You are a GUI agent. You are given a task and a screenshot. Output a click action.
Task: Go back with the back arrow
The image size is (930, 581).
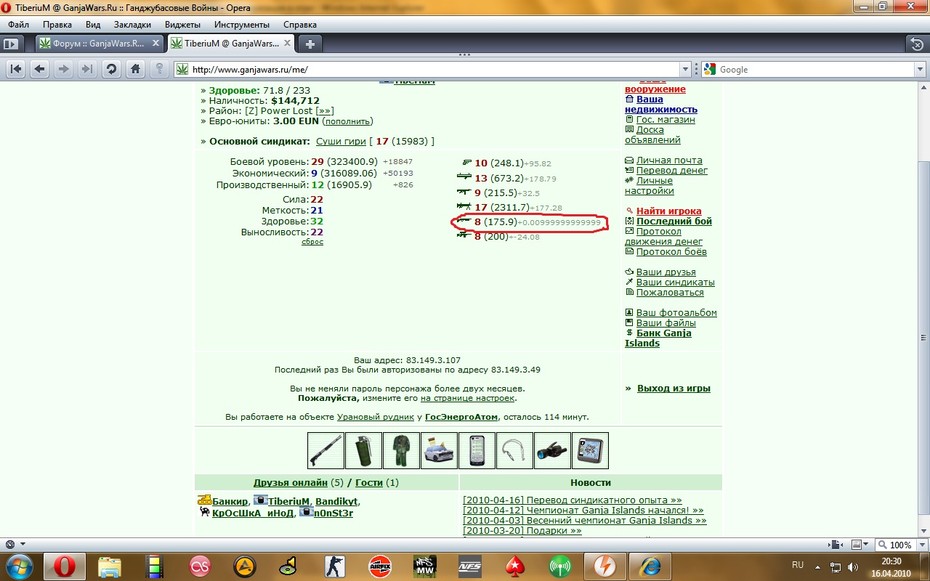40,69
